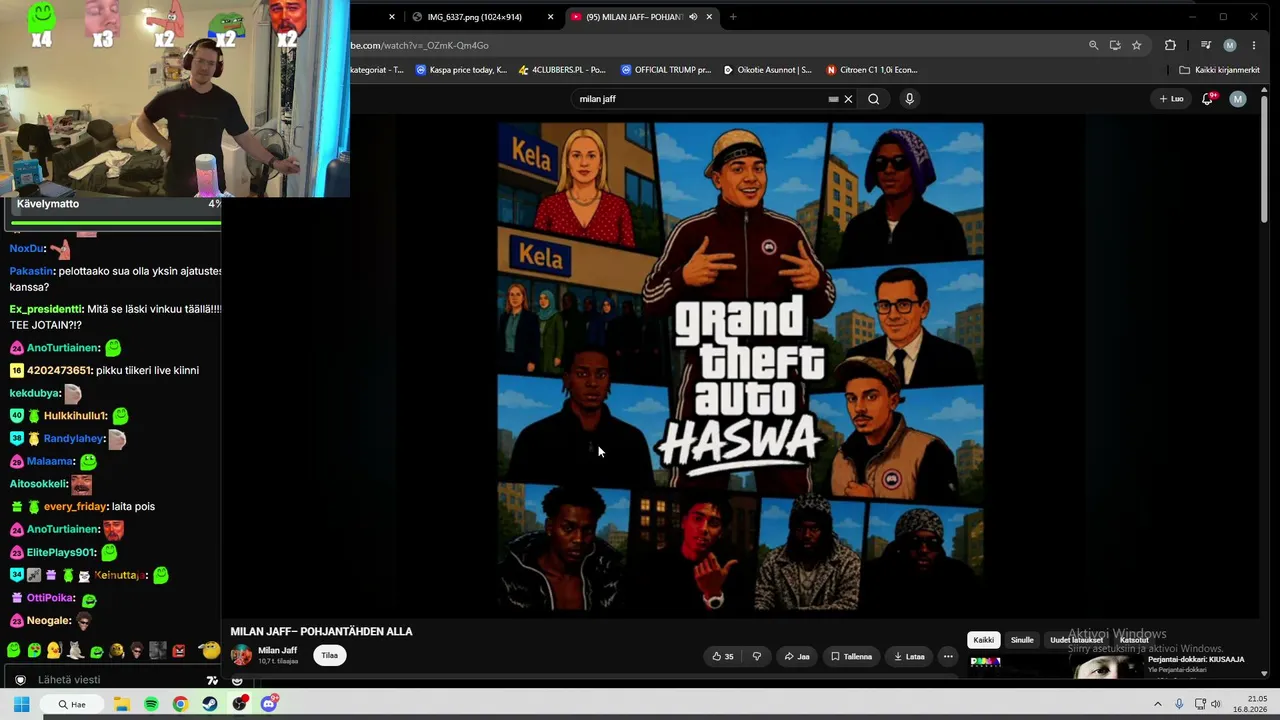Open Chrome media controls icon
Screen dimensions: 1280x720
1206,45
